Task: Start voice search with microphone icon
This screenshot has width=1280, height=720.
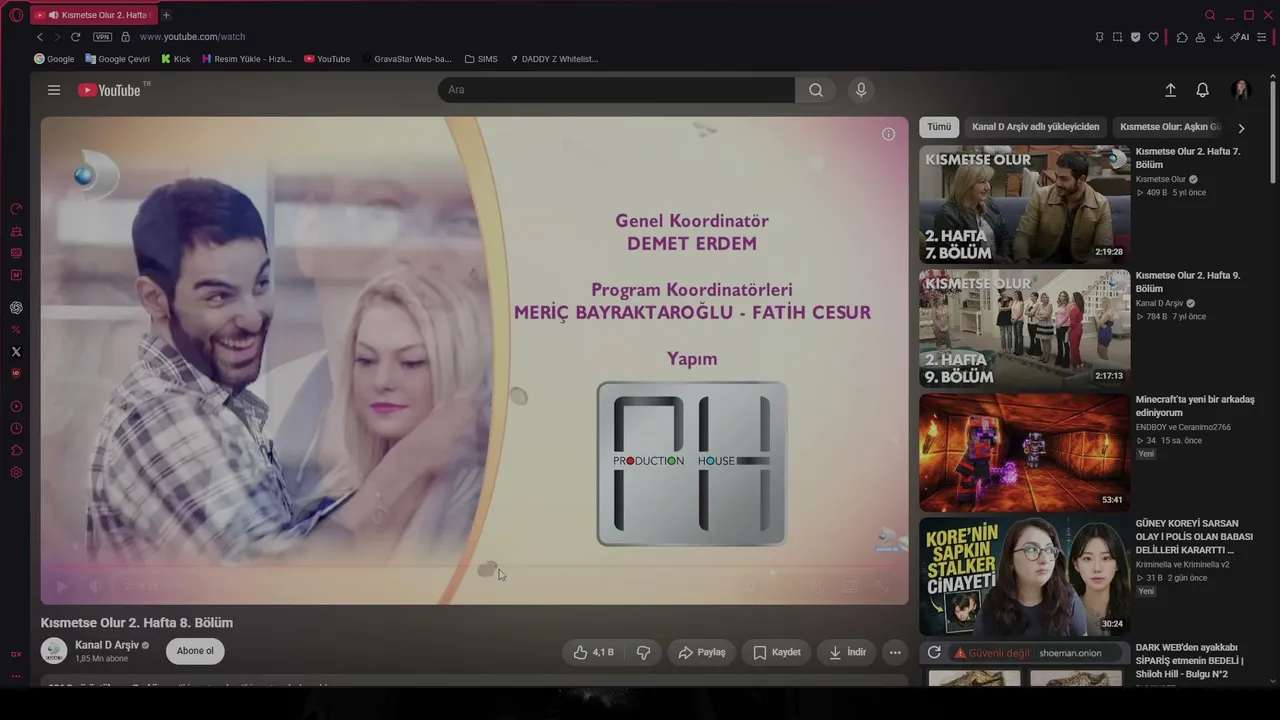Action: click(x=861, y=90)
